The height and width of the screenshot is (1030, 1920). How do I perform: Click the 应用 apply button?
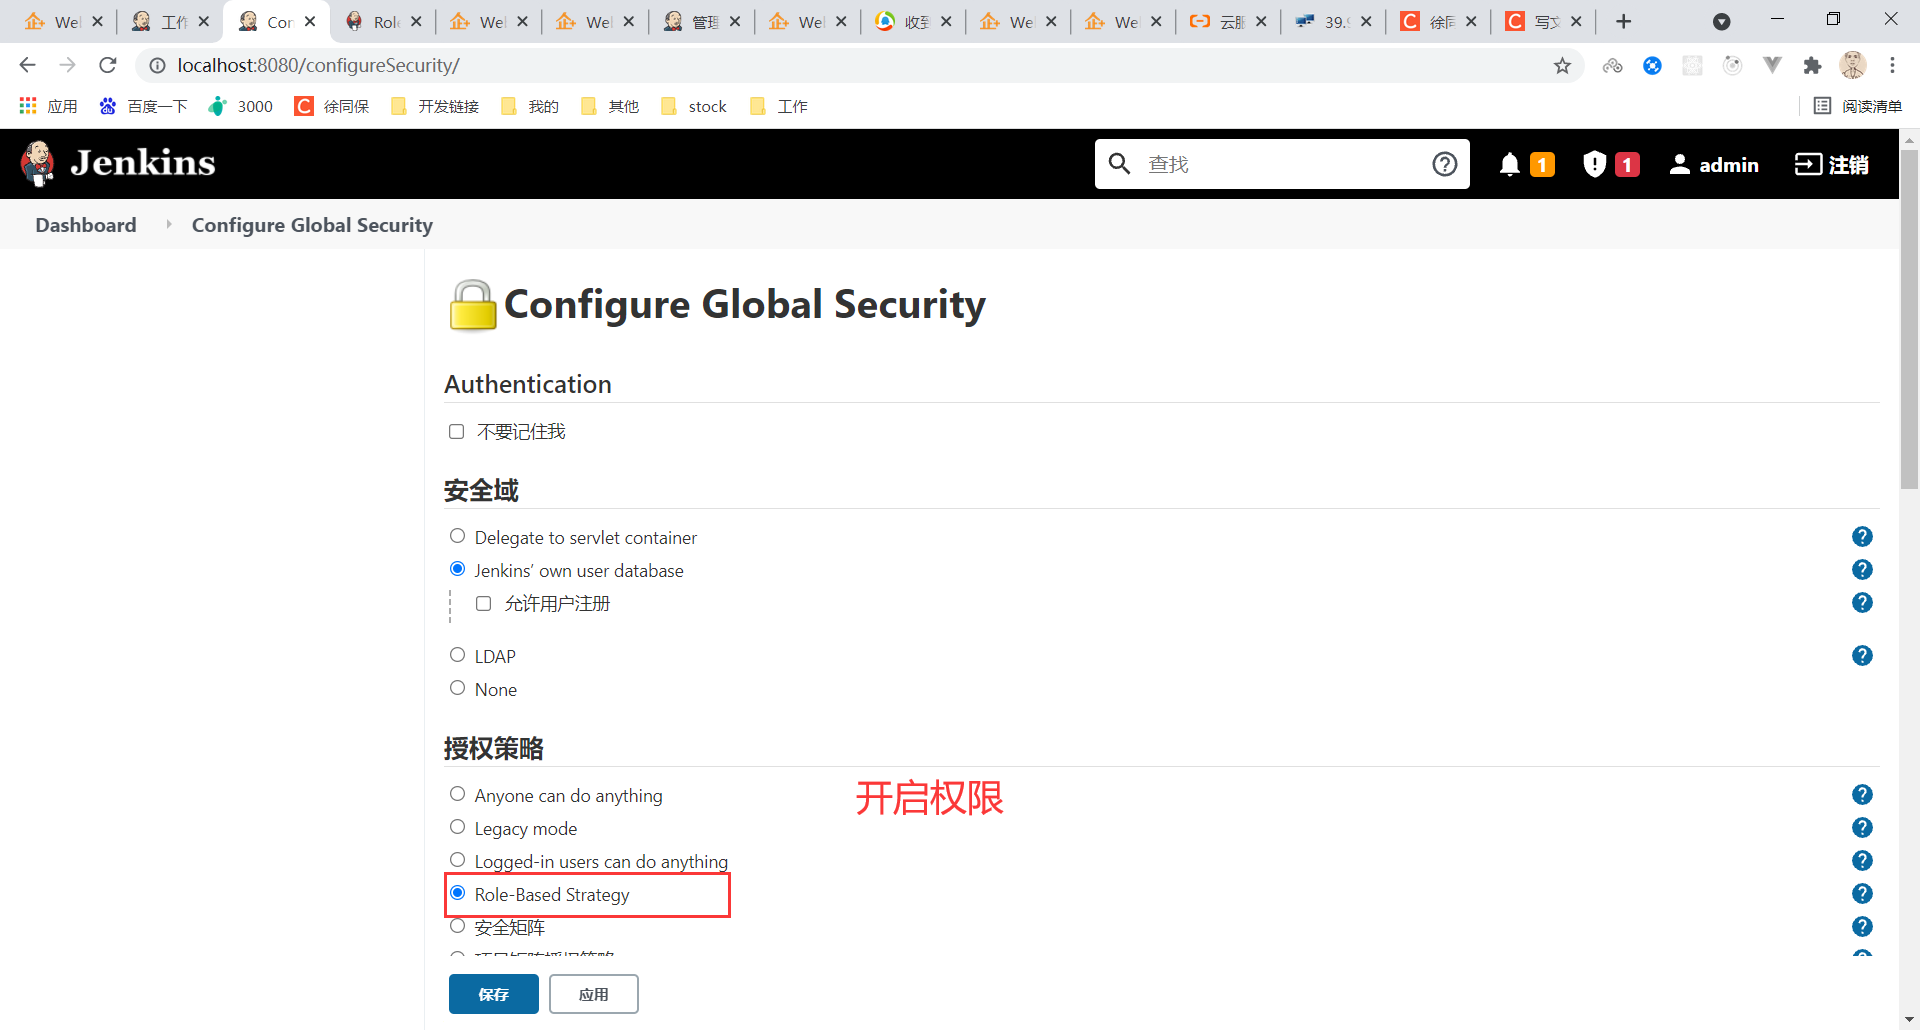(x=594, y=994)
